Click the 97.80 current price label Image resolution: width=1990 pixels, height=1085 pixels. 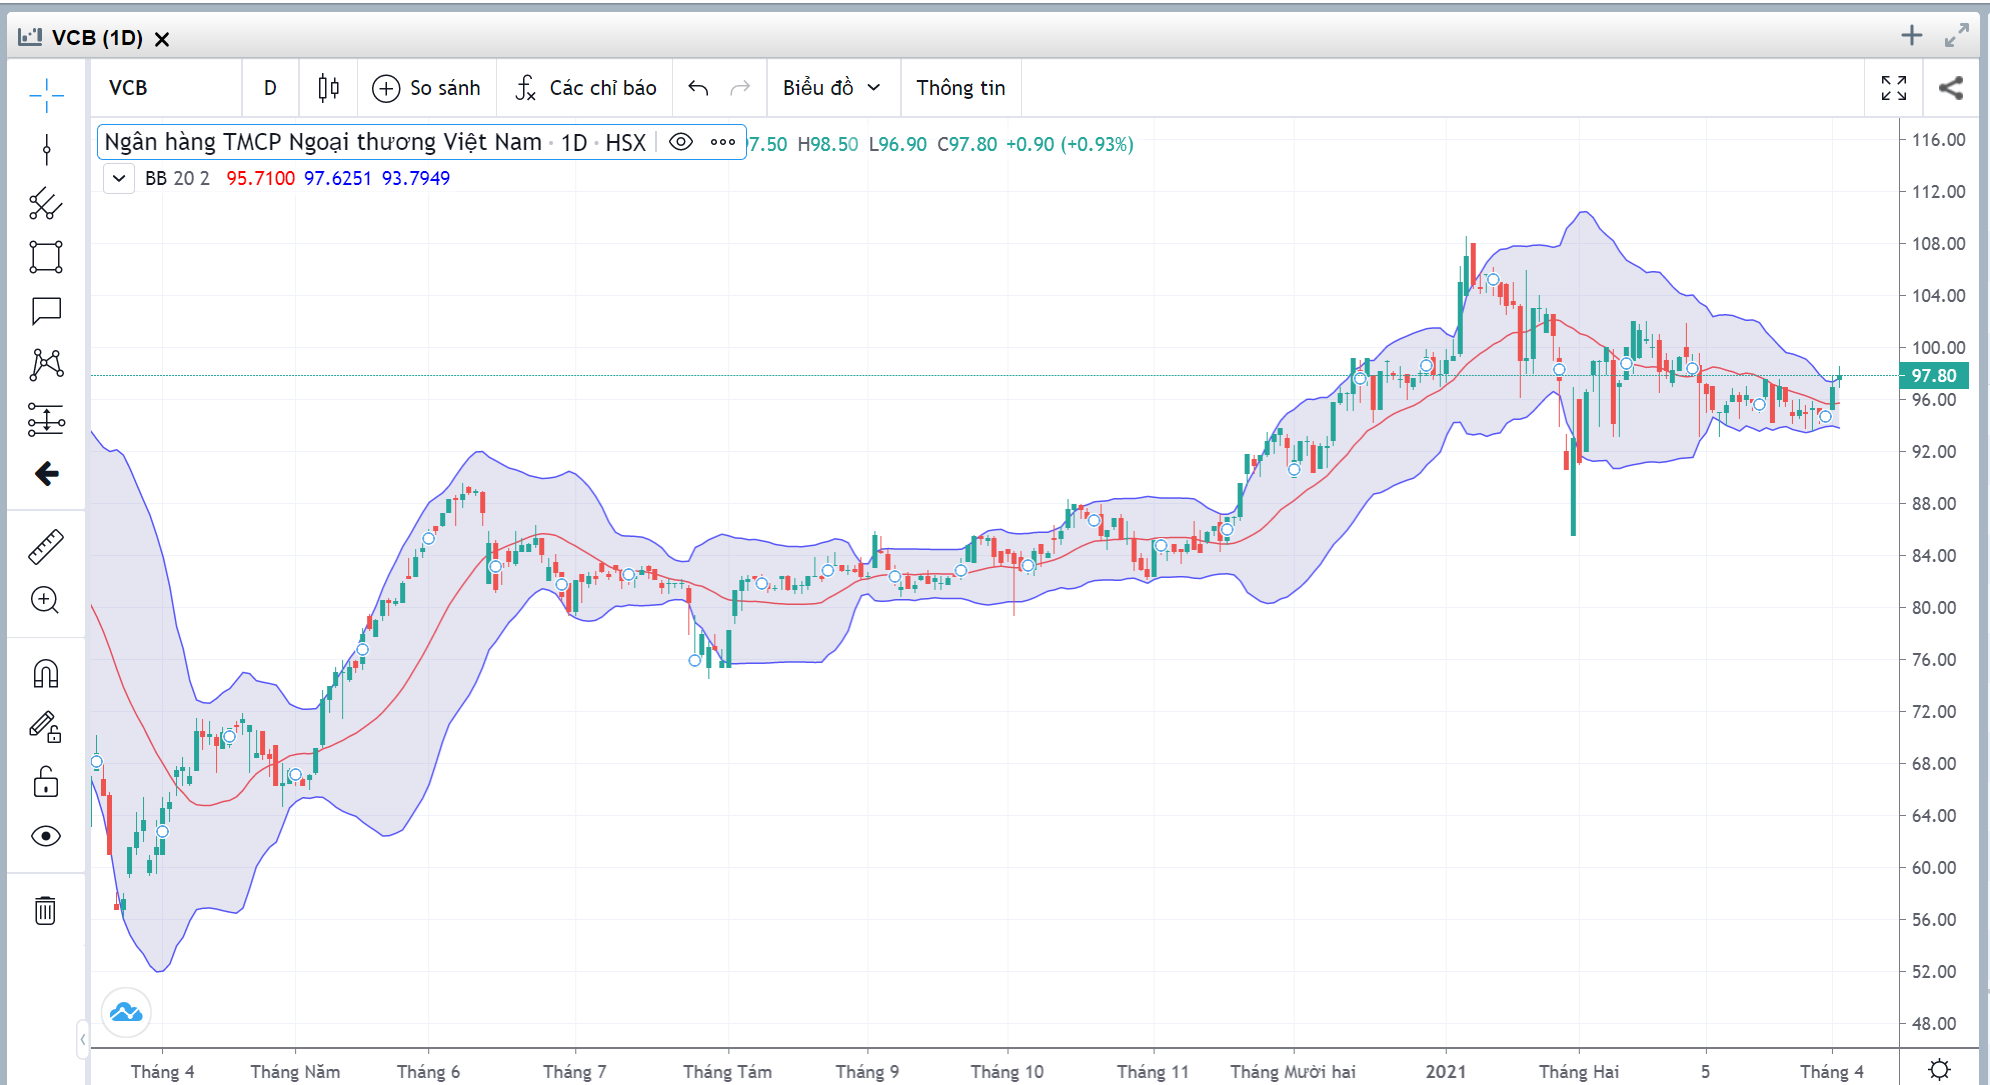point(1934,376)
